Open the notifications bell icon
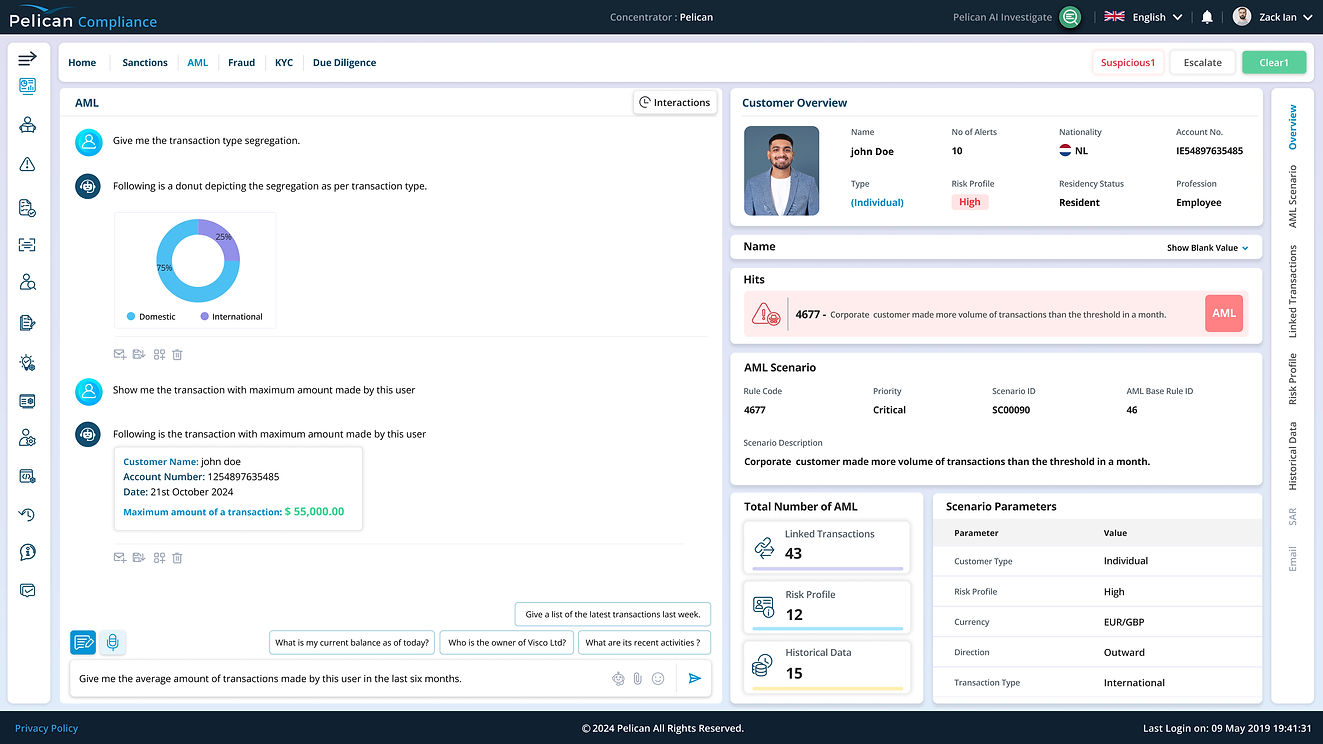Viewport: 1323px width, 744px height. (x=1207, y=17)
